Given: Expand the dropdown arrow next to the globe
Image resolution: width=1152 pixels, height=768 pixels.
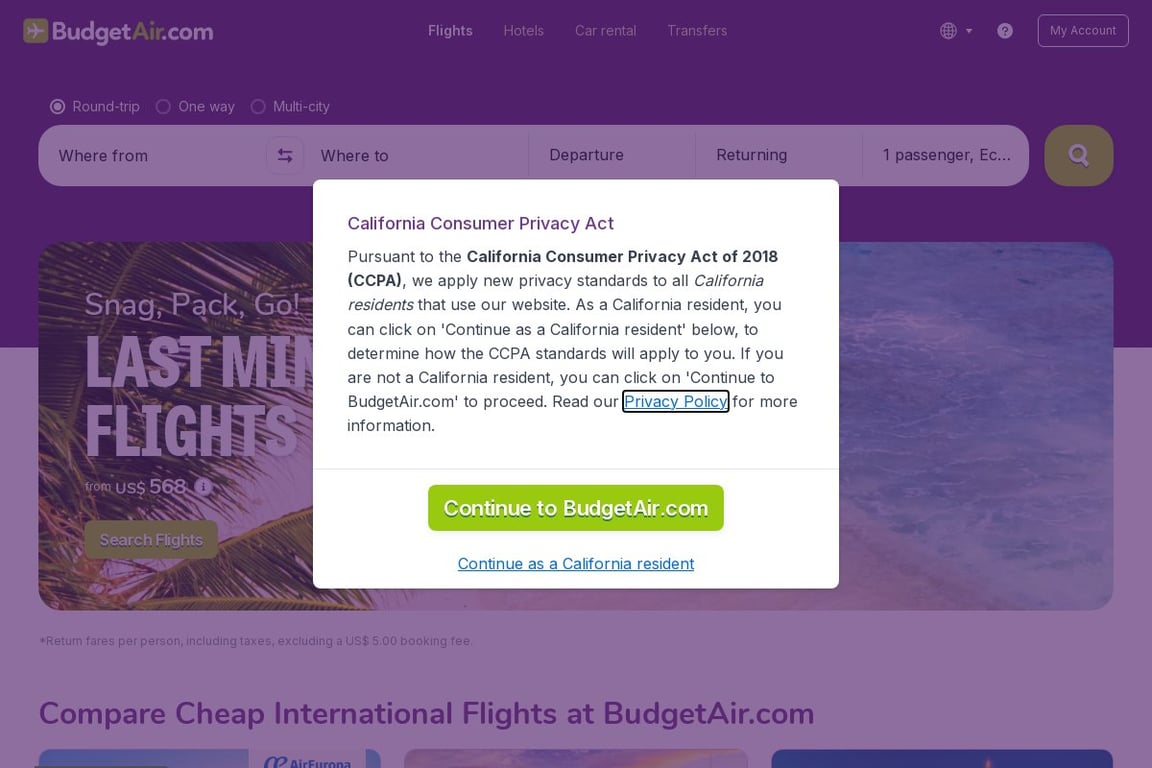Looking at the screenshot, I should coord(969,31).
